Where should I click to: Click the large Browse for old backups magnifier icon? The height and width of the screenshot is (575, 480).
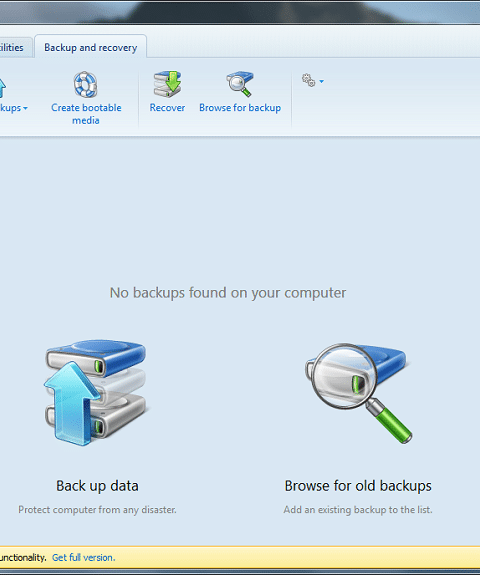[358, 393]
